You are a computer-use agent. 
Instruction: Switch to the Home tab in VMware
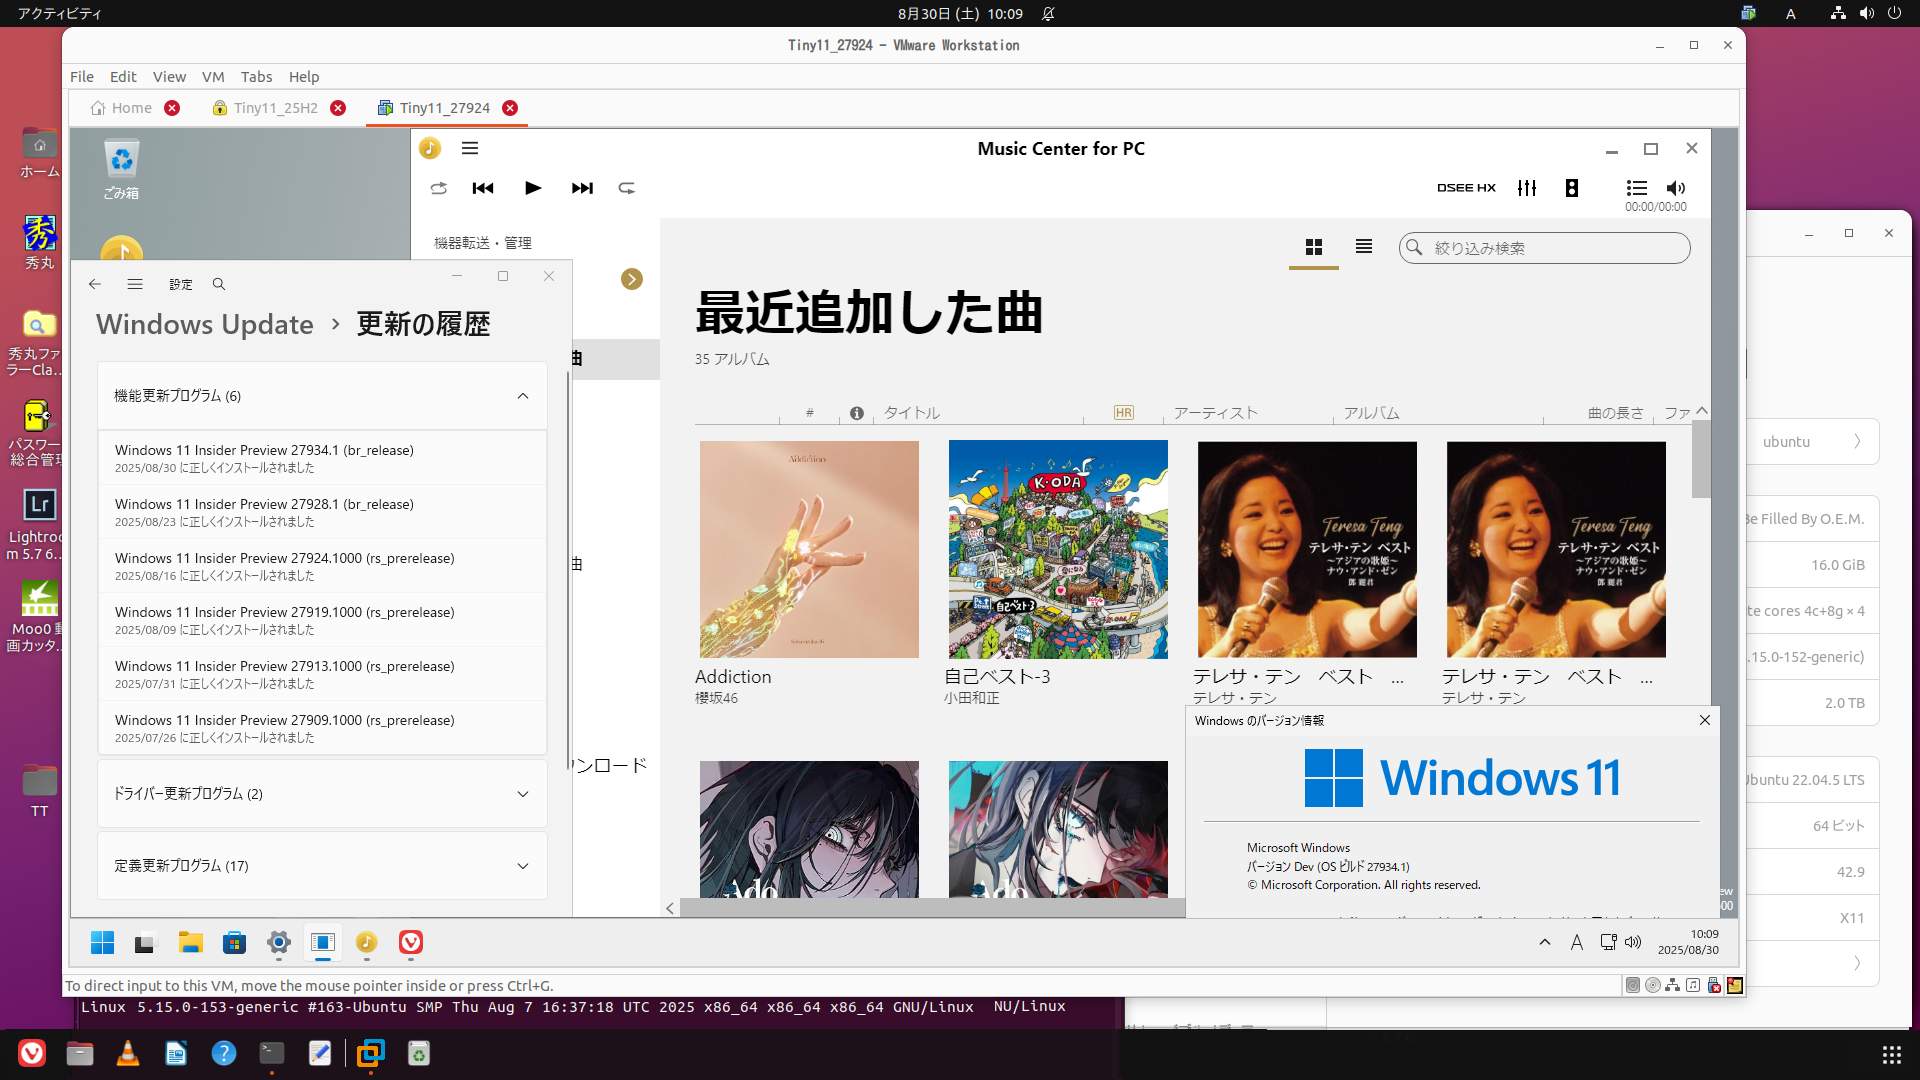(121, 108)
